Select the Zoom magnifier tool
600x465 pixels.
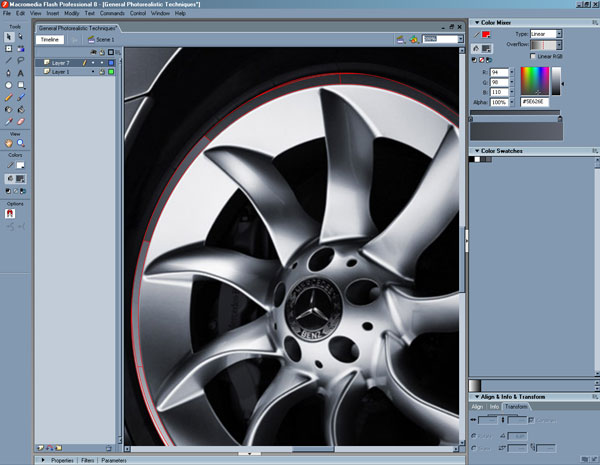click(21, 143)
